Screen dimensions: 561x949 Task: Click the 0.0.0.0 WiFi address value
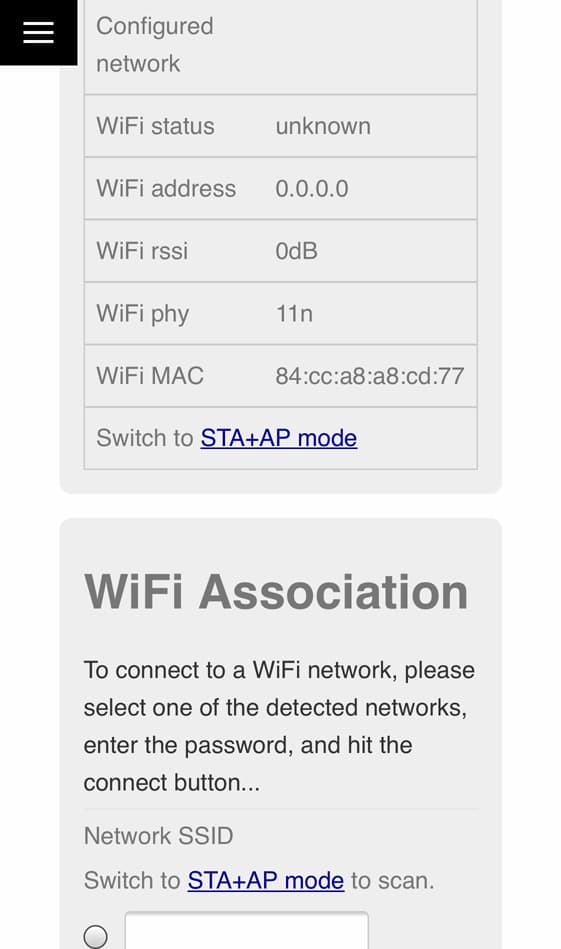coord(312,189)
